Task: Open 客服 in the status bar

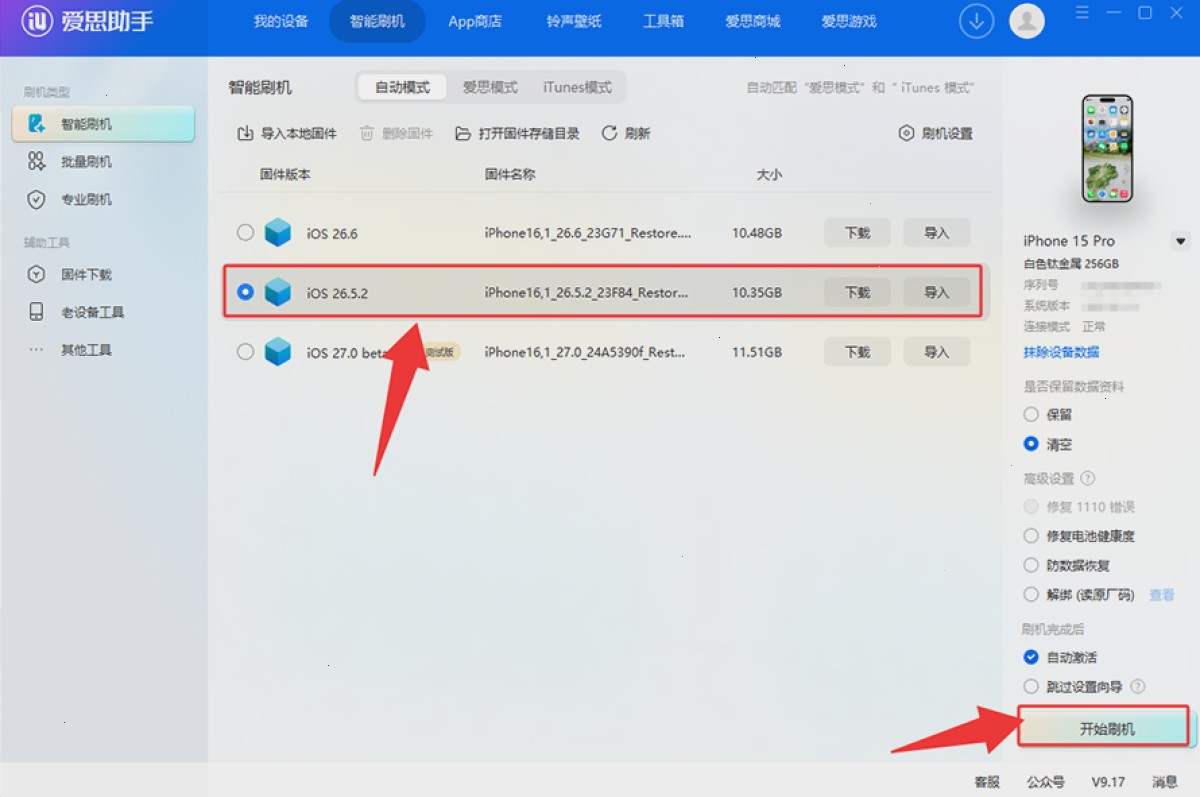Action: pos(987,782)
